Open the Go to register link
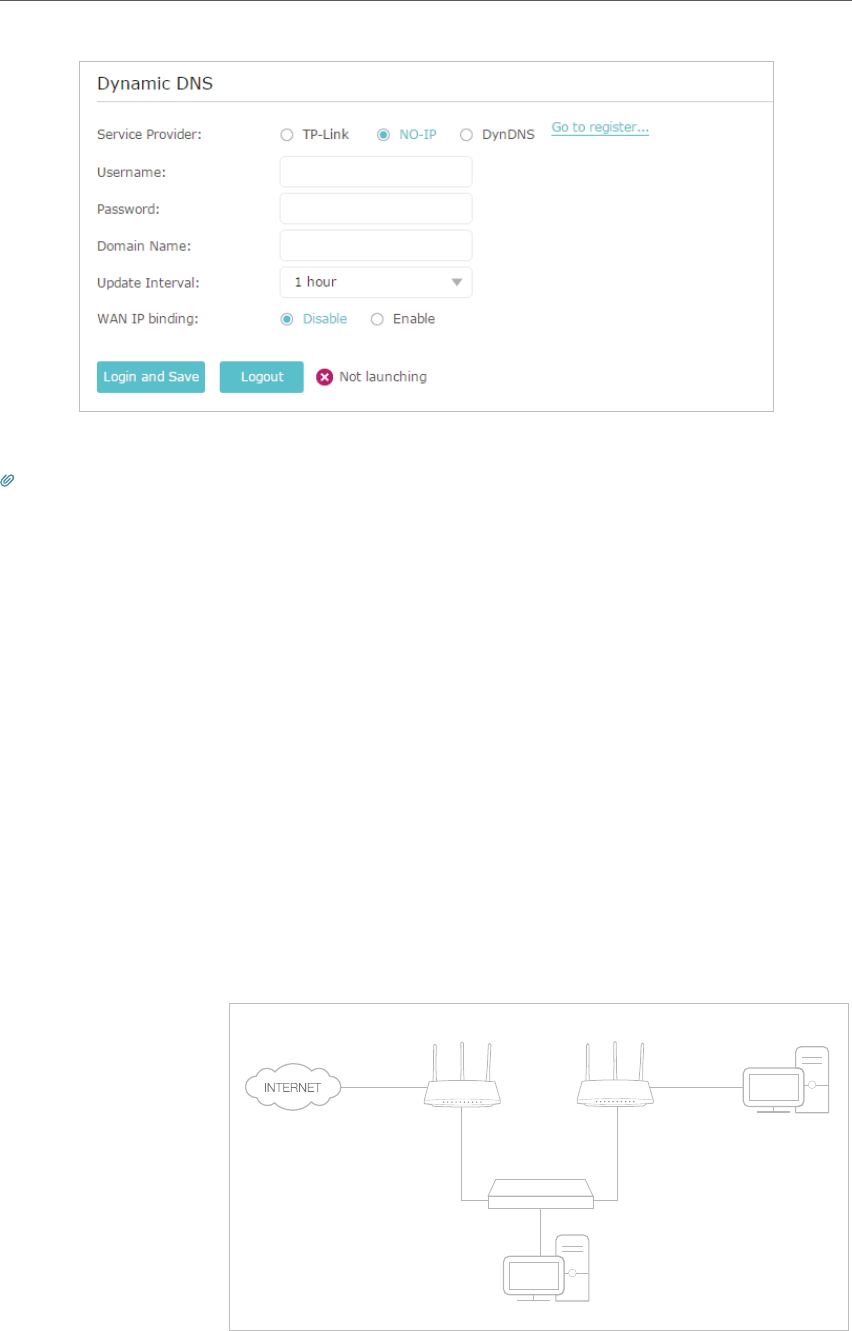The width and height of the screenshot is (852, 1331). point(600,128)
